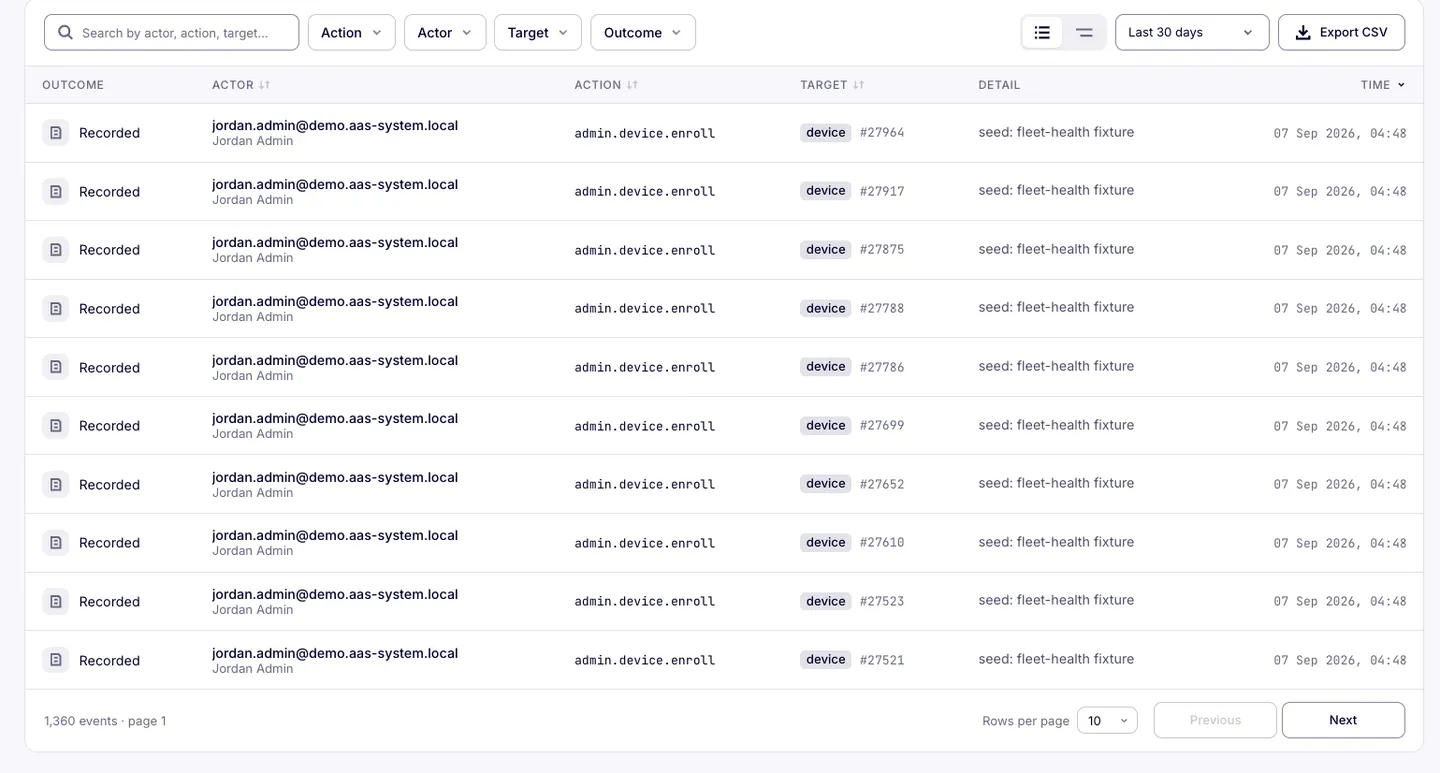
Task: Open the Last 30 days range dropdown
Action: tap(1192, 33)
